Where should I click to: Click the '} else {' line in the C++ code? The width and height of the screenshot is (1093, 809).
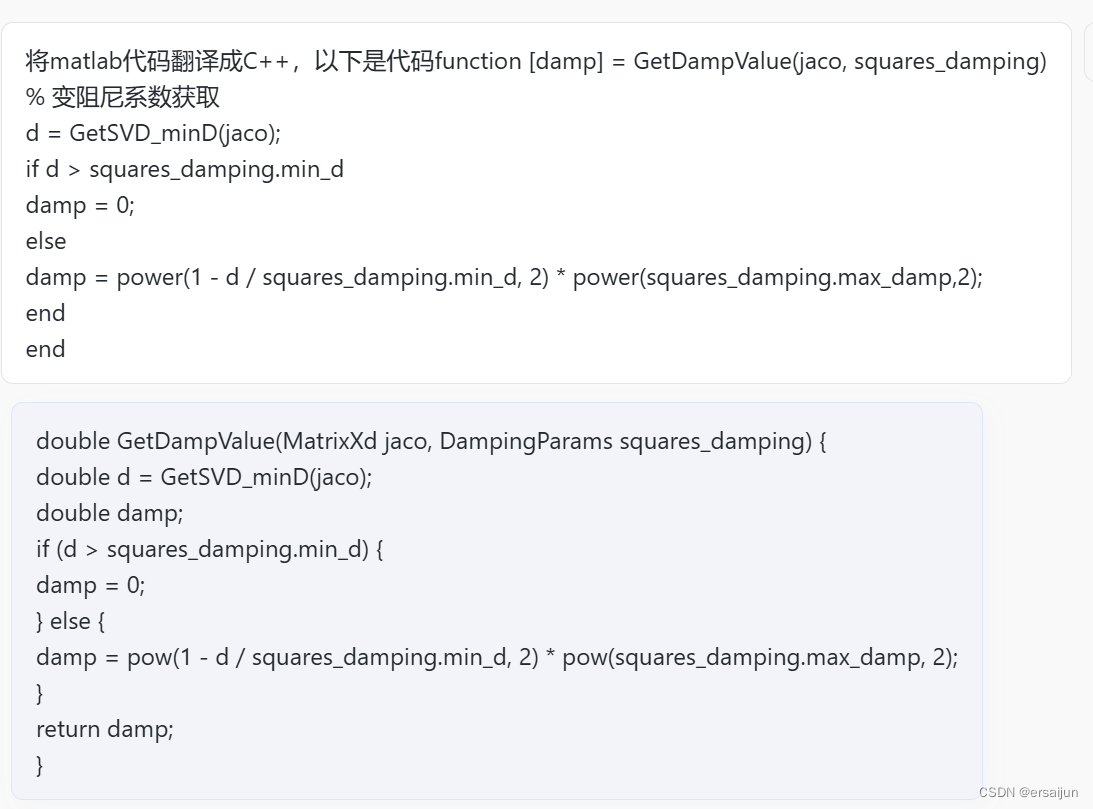coord(72,621)
